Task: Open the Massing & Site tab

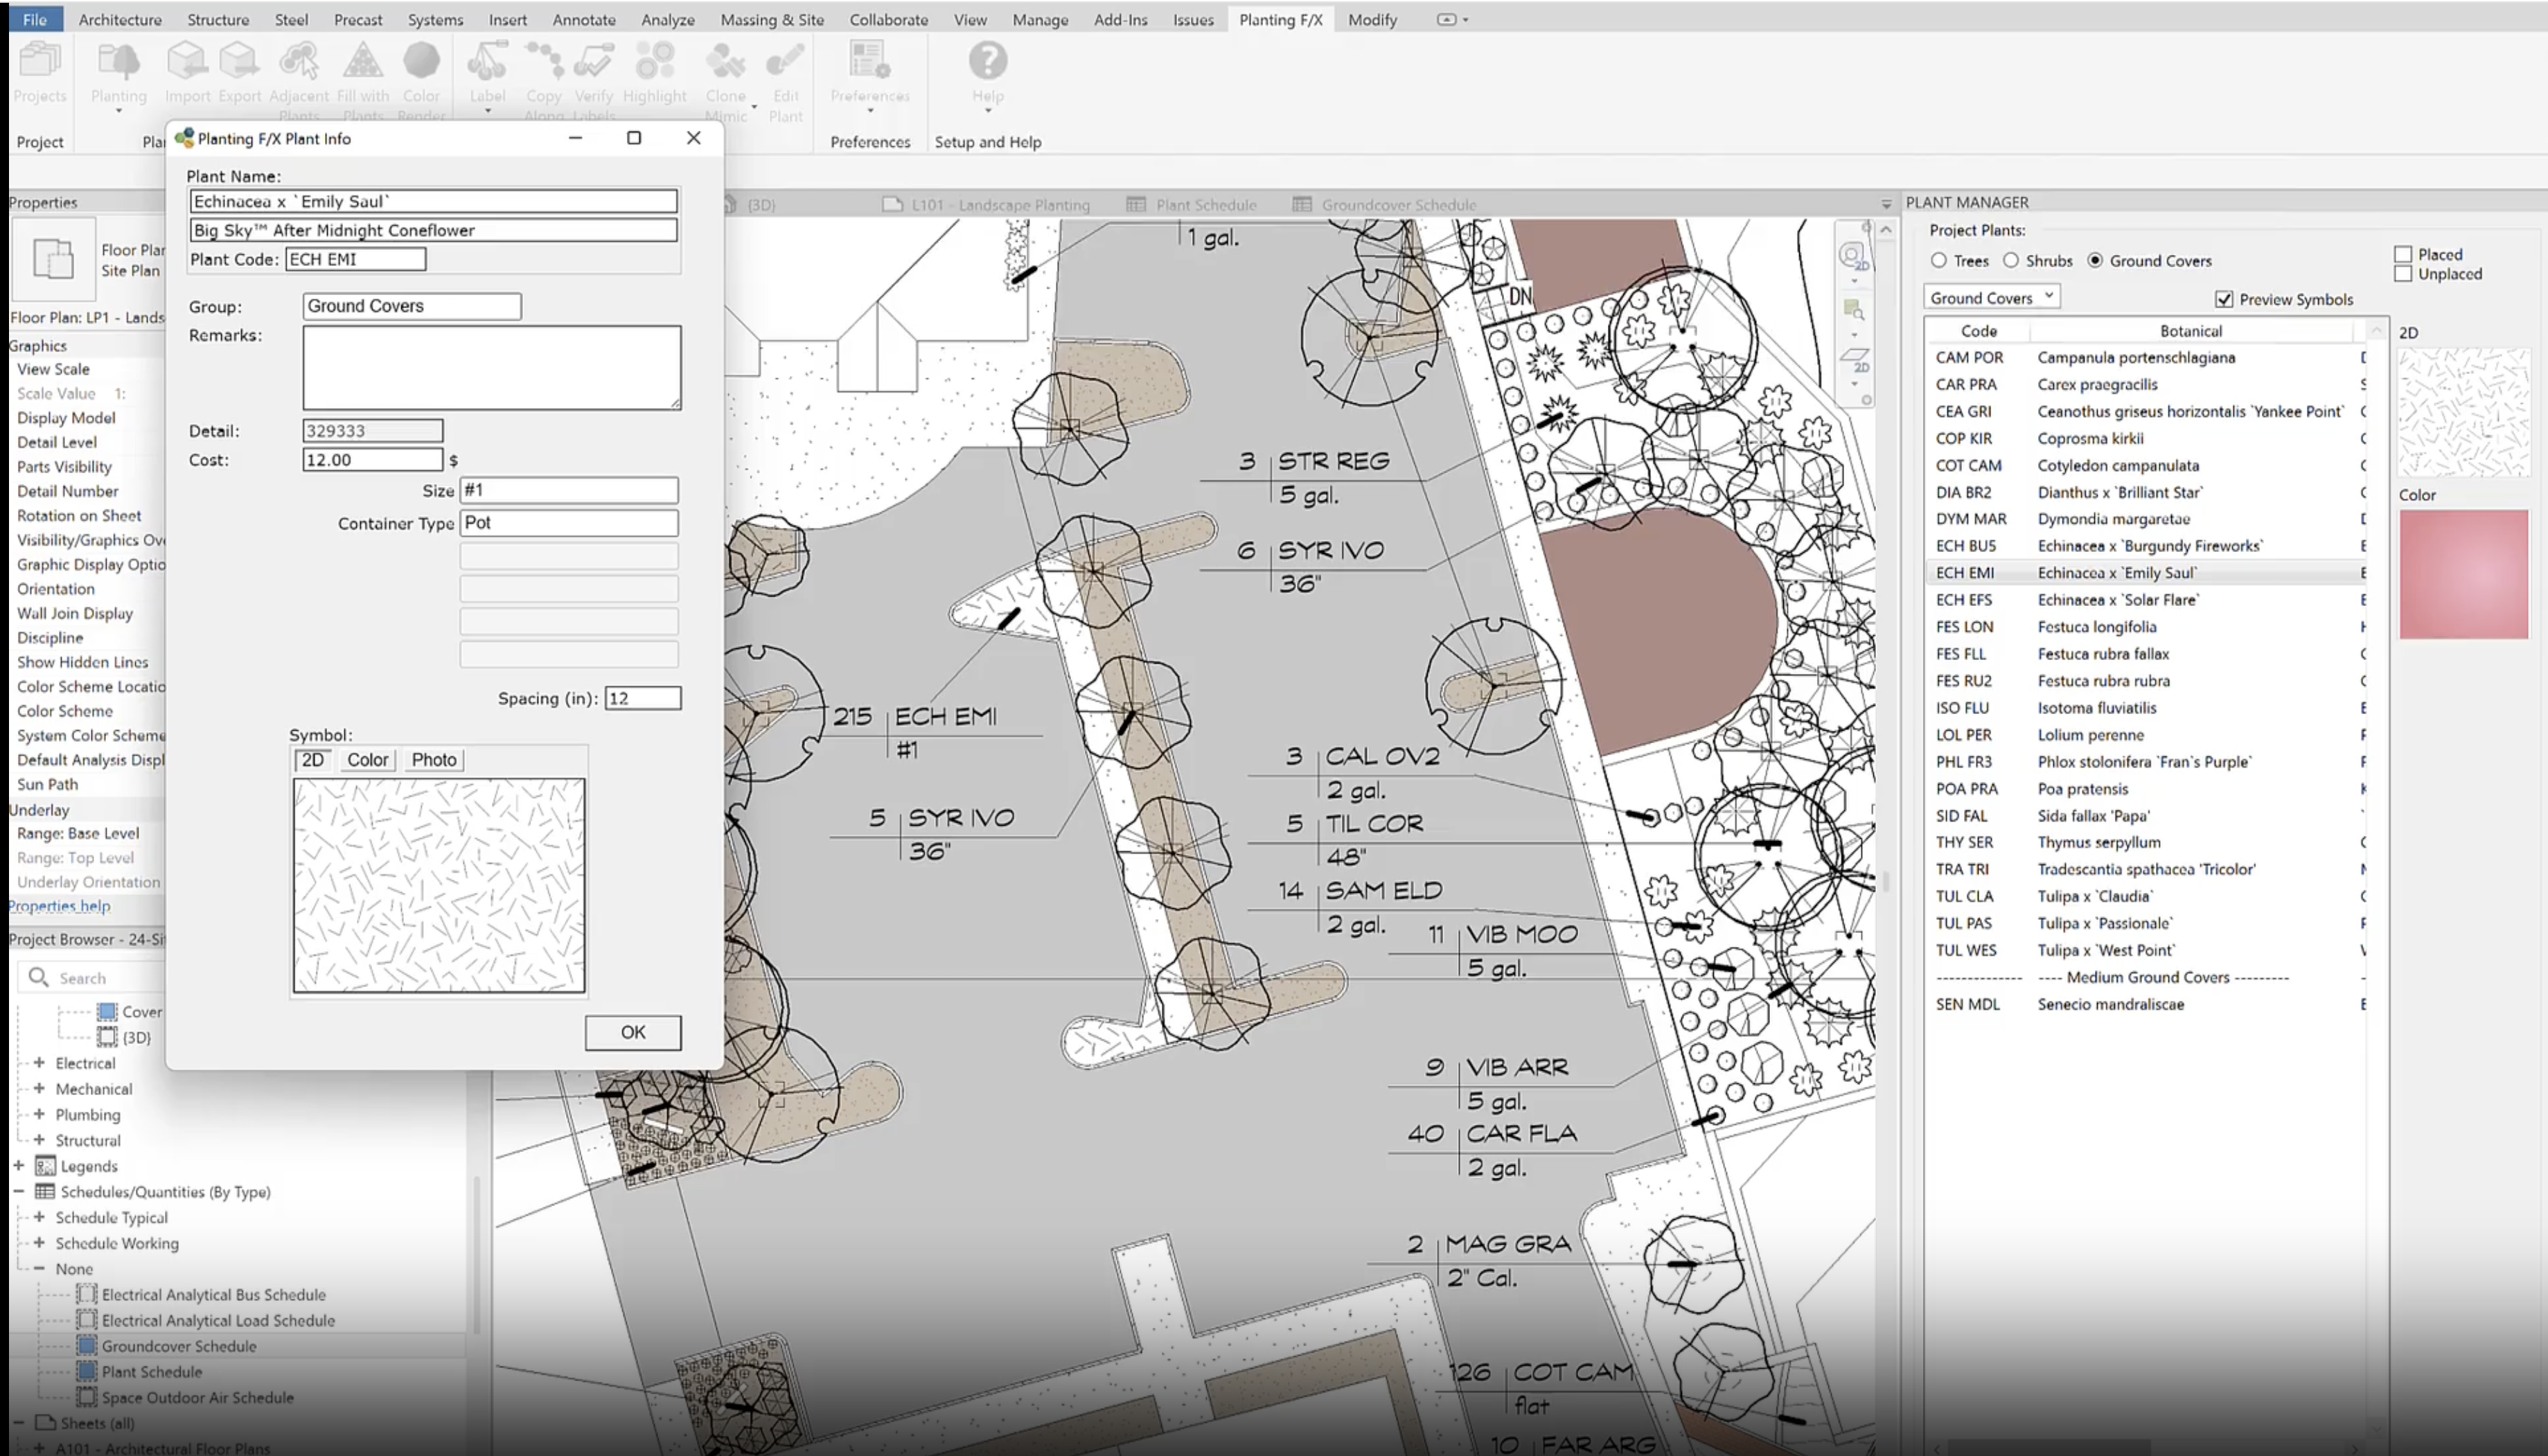Action: click(772, 19)
